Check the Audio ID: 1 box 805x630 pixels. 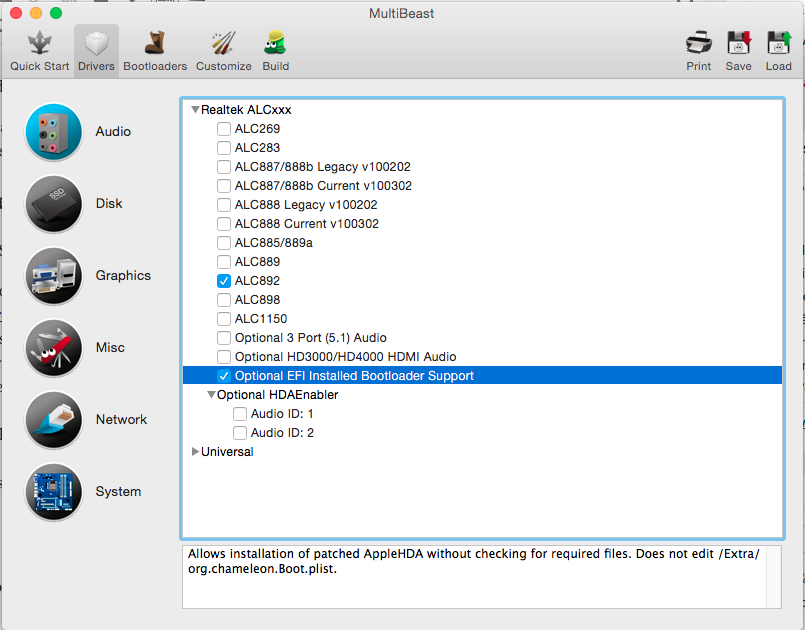tap(240, 414)
